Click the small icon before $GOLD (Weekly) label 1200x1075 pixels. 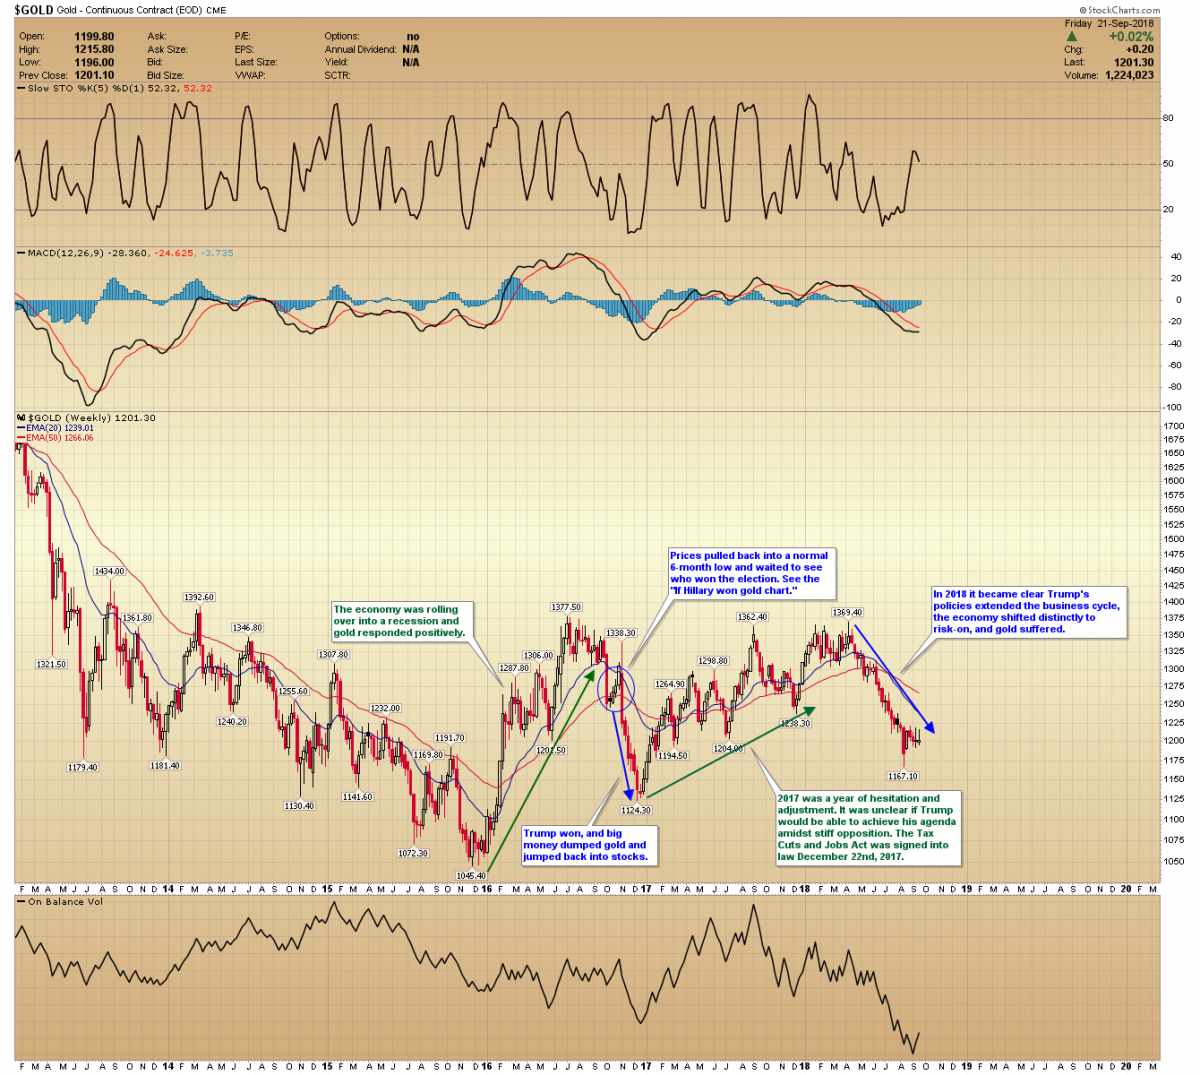(20, 418)
